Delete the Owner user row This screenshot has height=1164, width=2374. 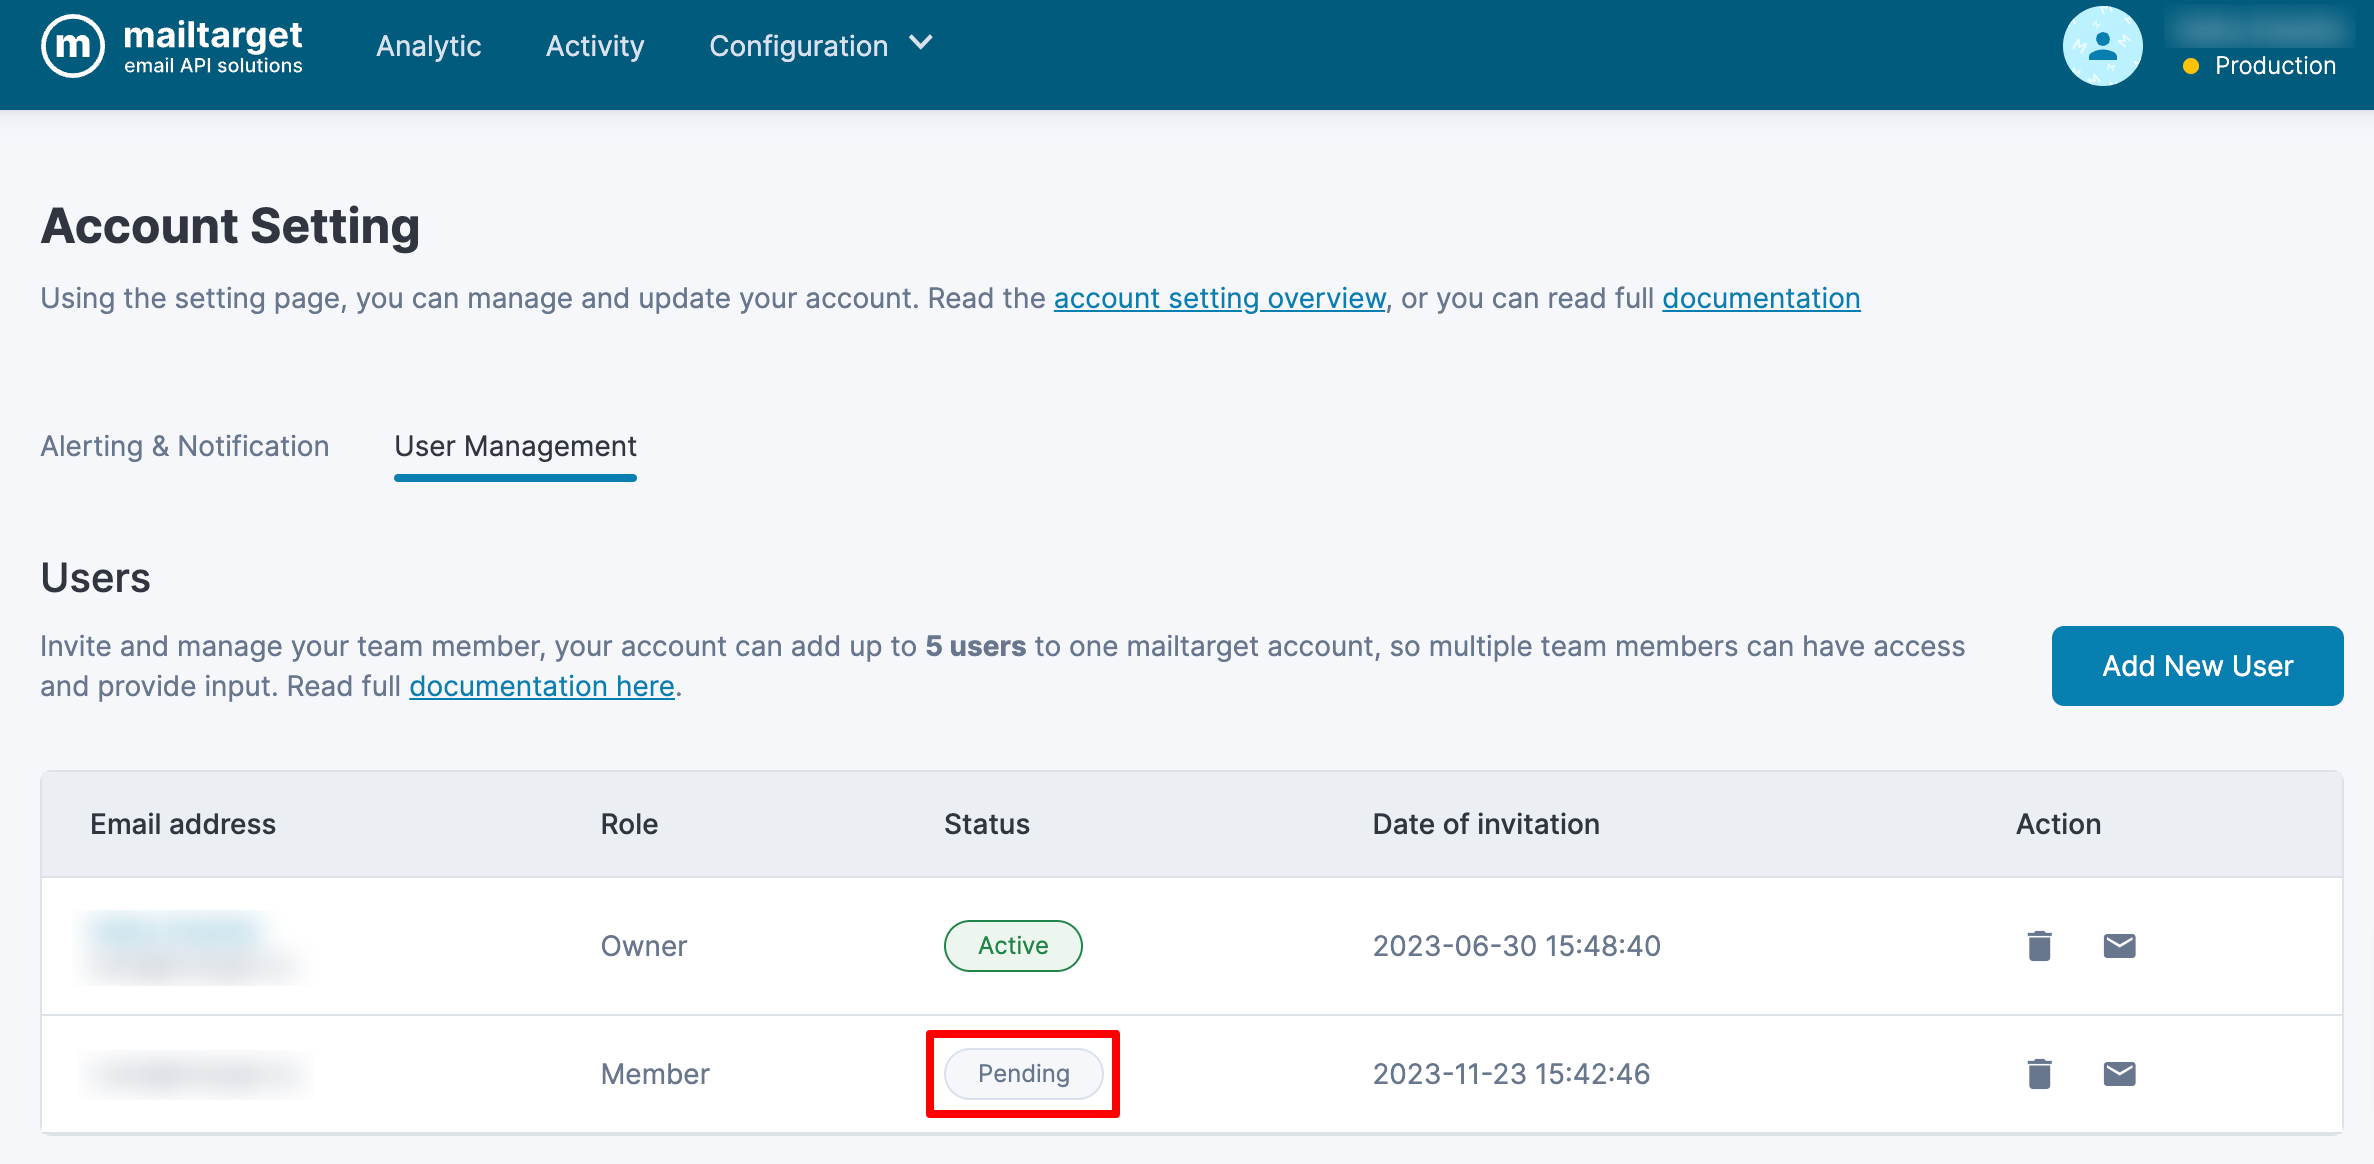[x=2039, y=945]
